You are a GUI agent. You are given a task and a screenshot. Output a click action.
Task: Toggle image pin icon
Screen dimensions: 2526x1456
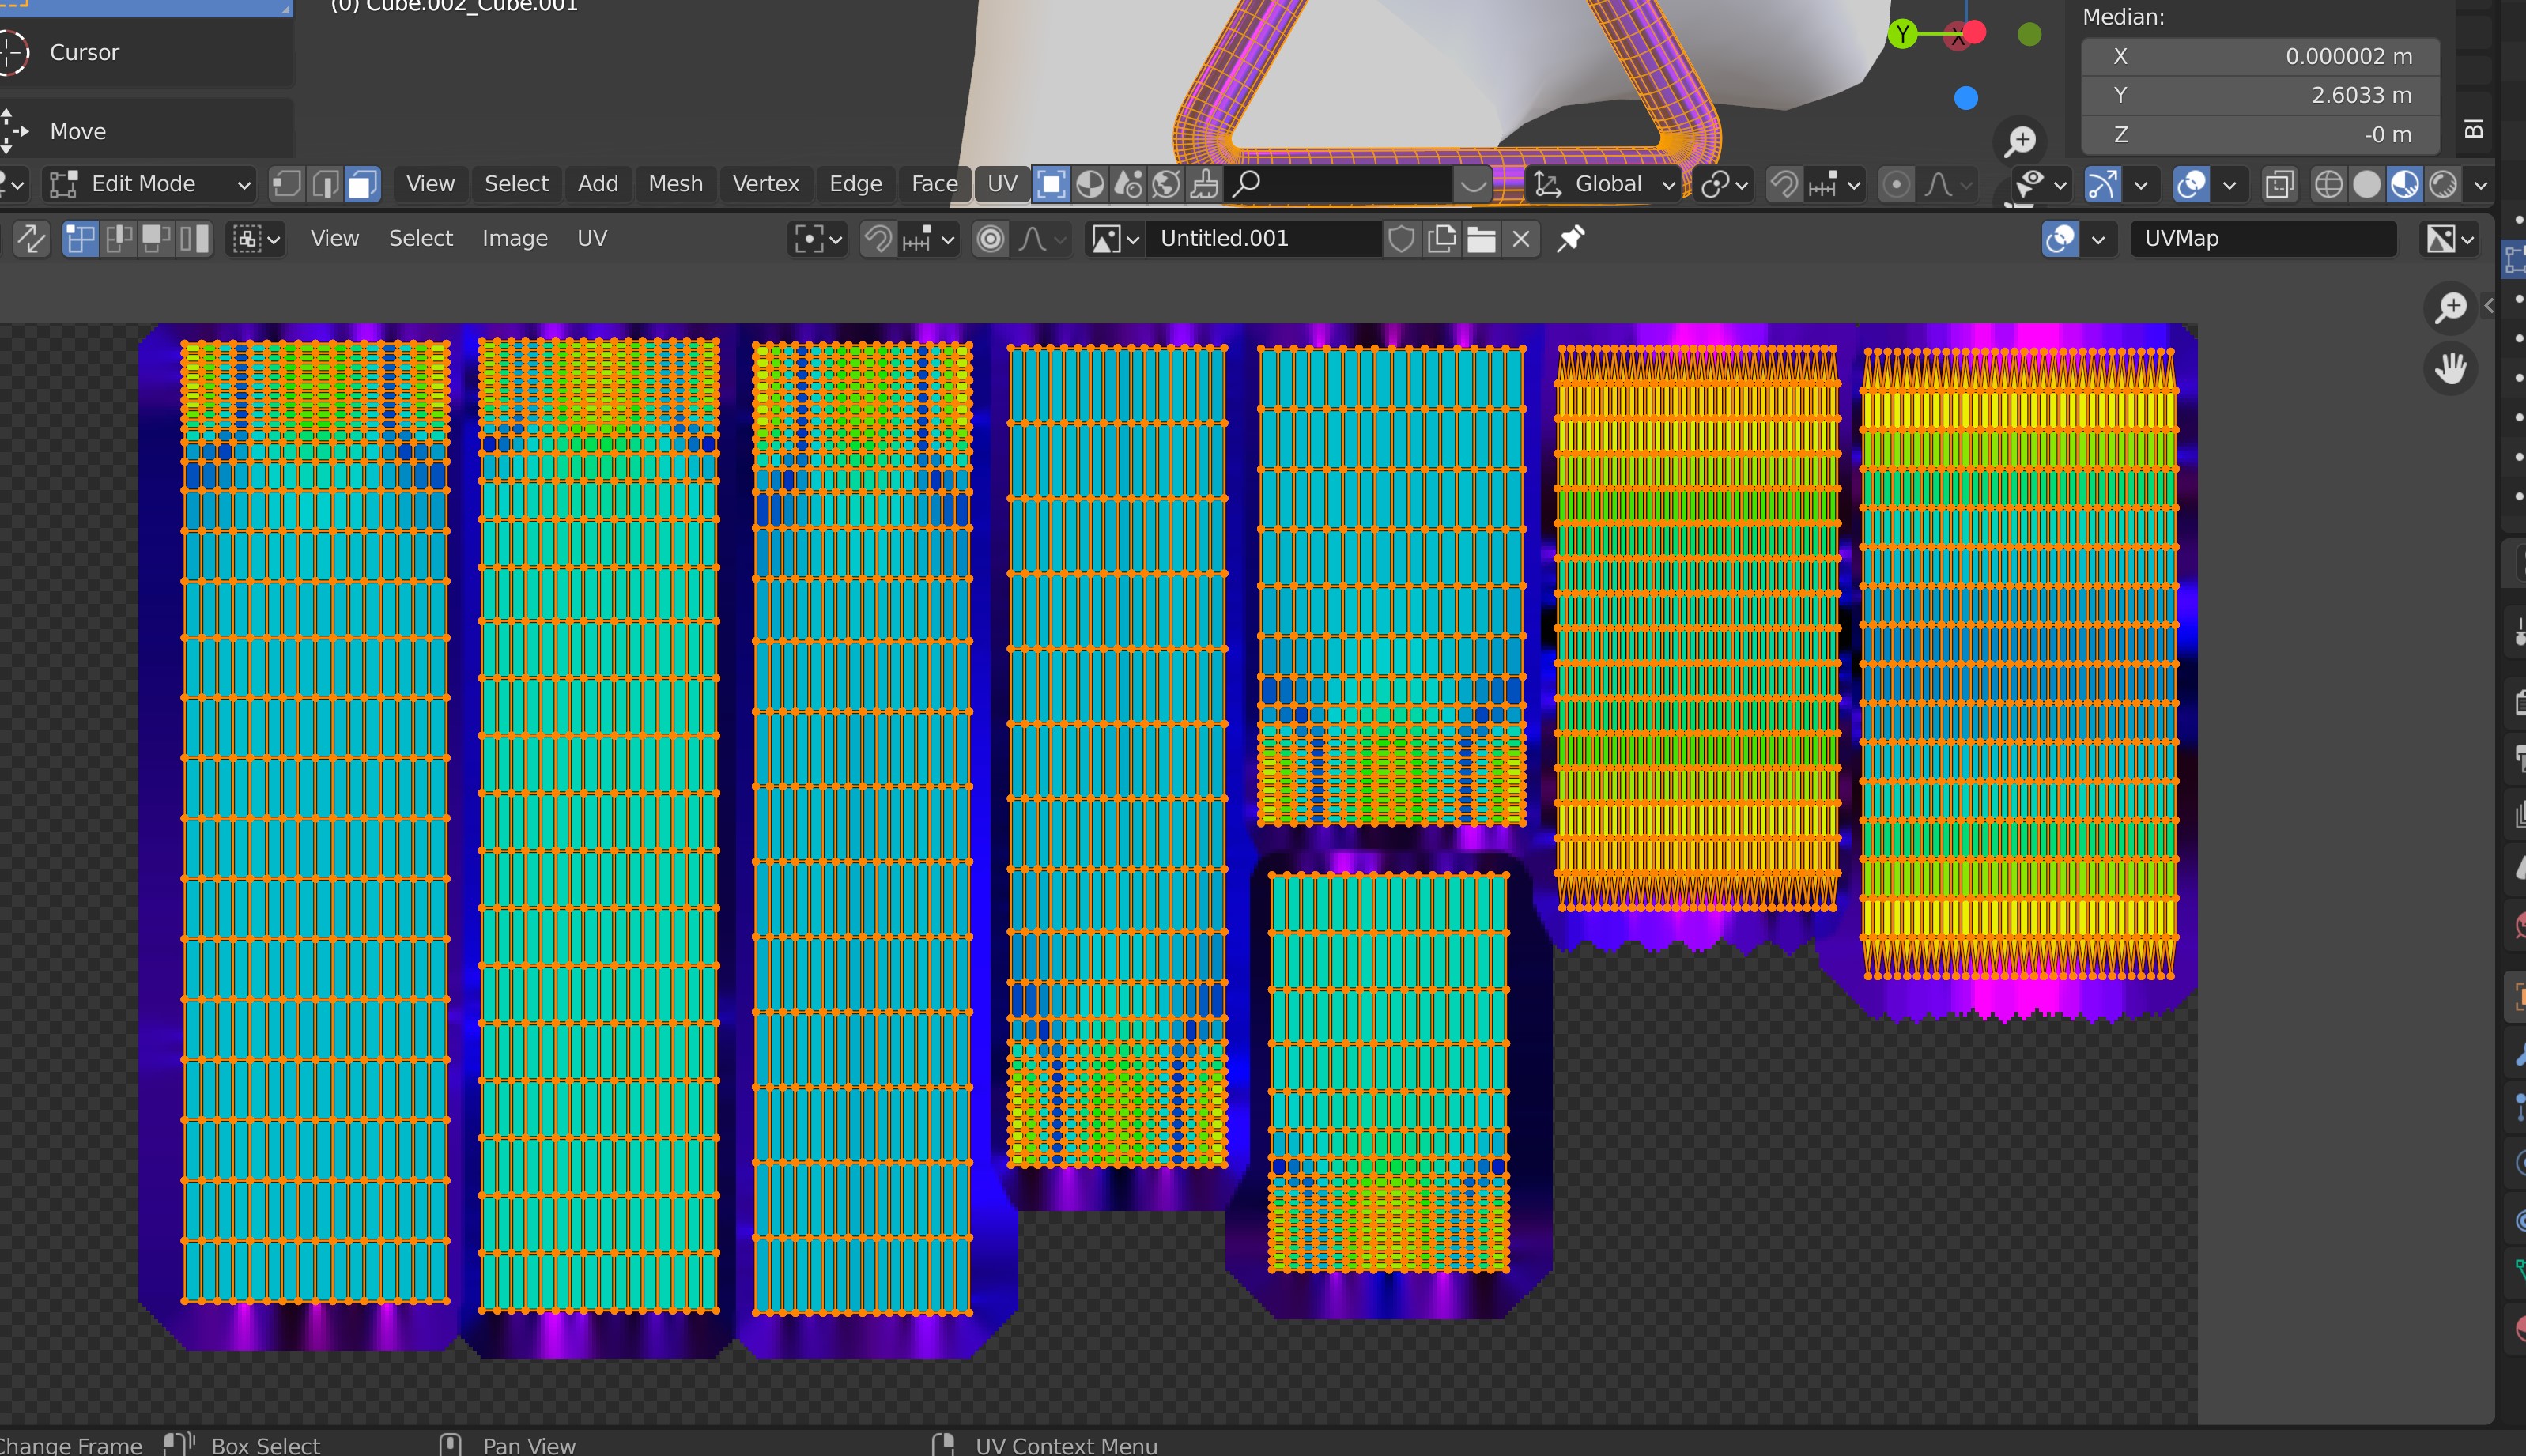click(x=1571, y=238)
